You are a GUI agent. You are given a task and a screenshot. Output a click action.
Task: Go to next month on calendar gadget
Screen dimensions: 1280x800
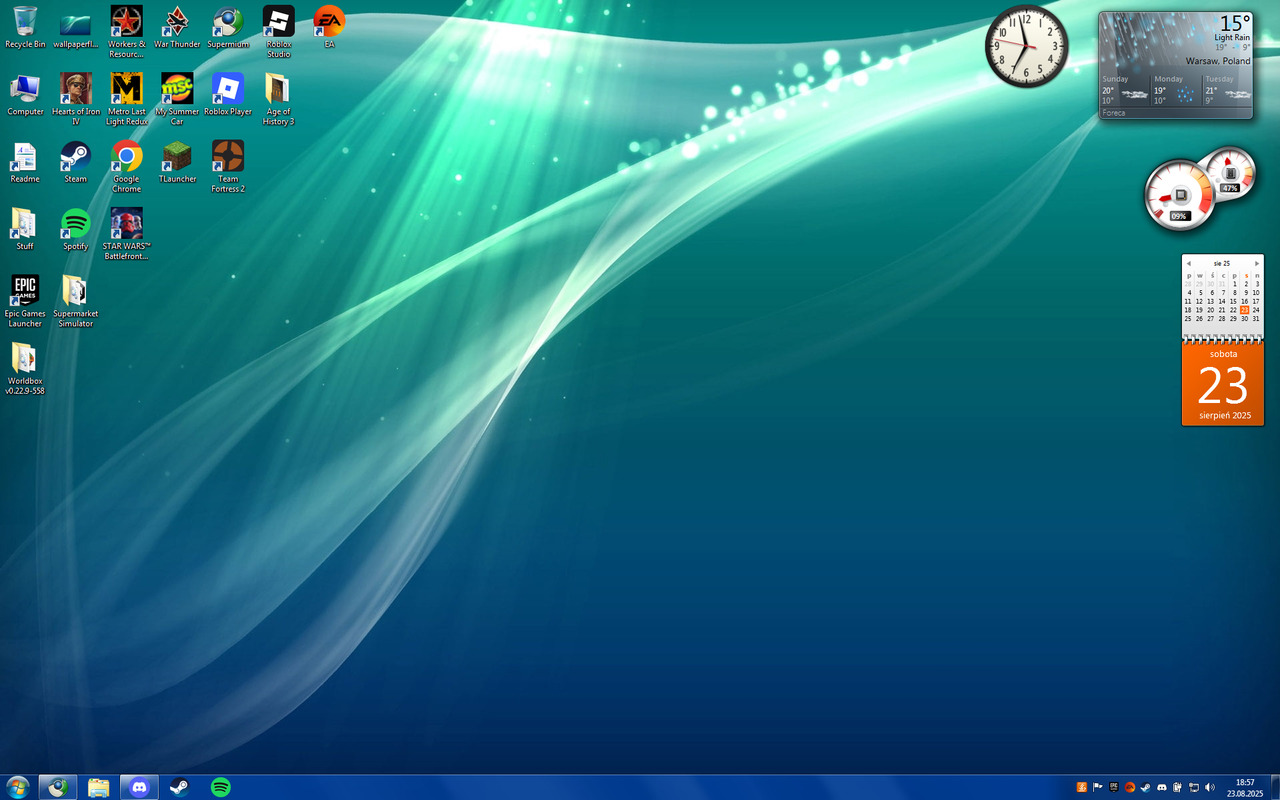tap(1257, 262)
